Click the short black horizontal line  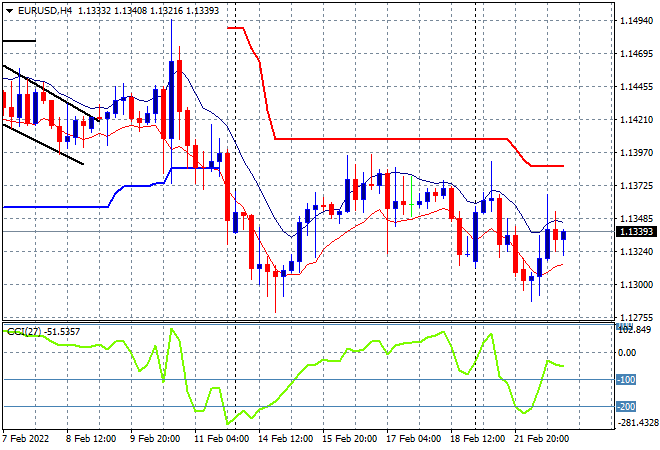[x=19, y=41]
